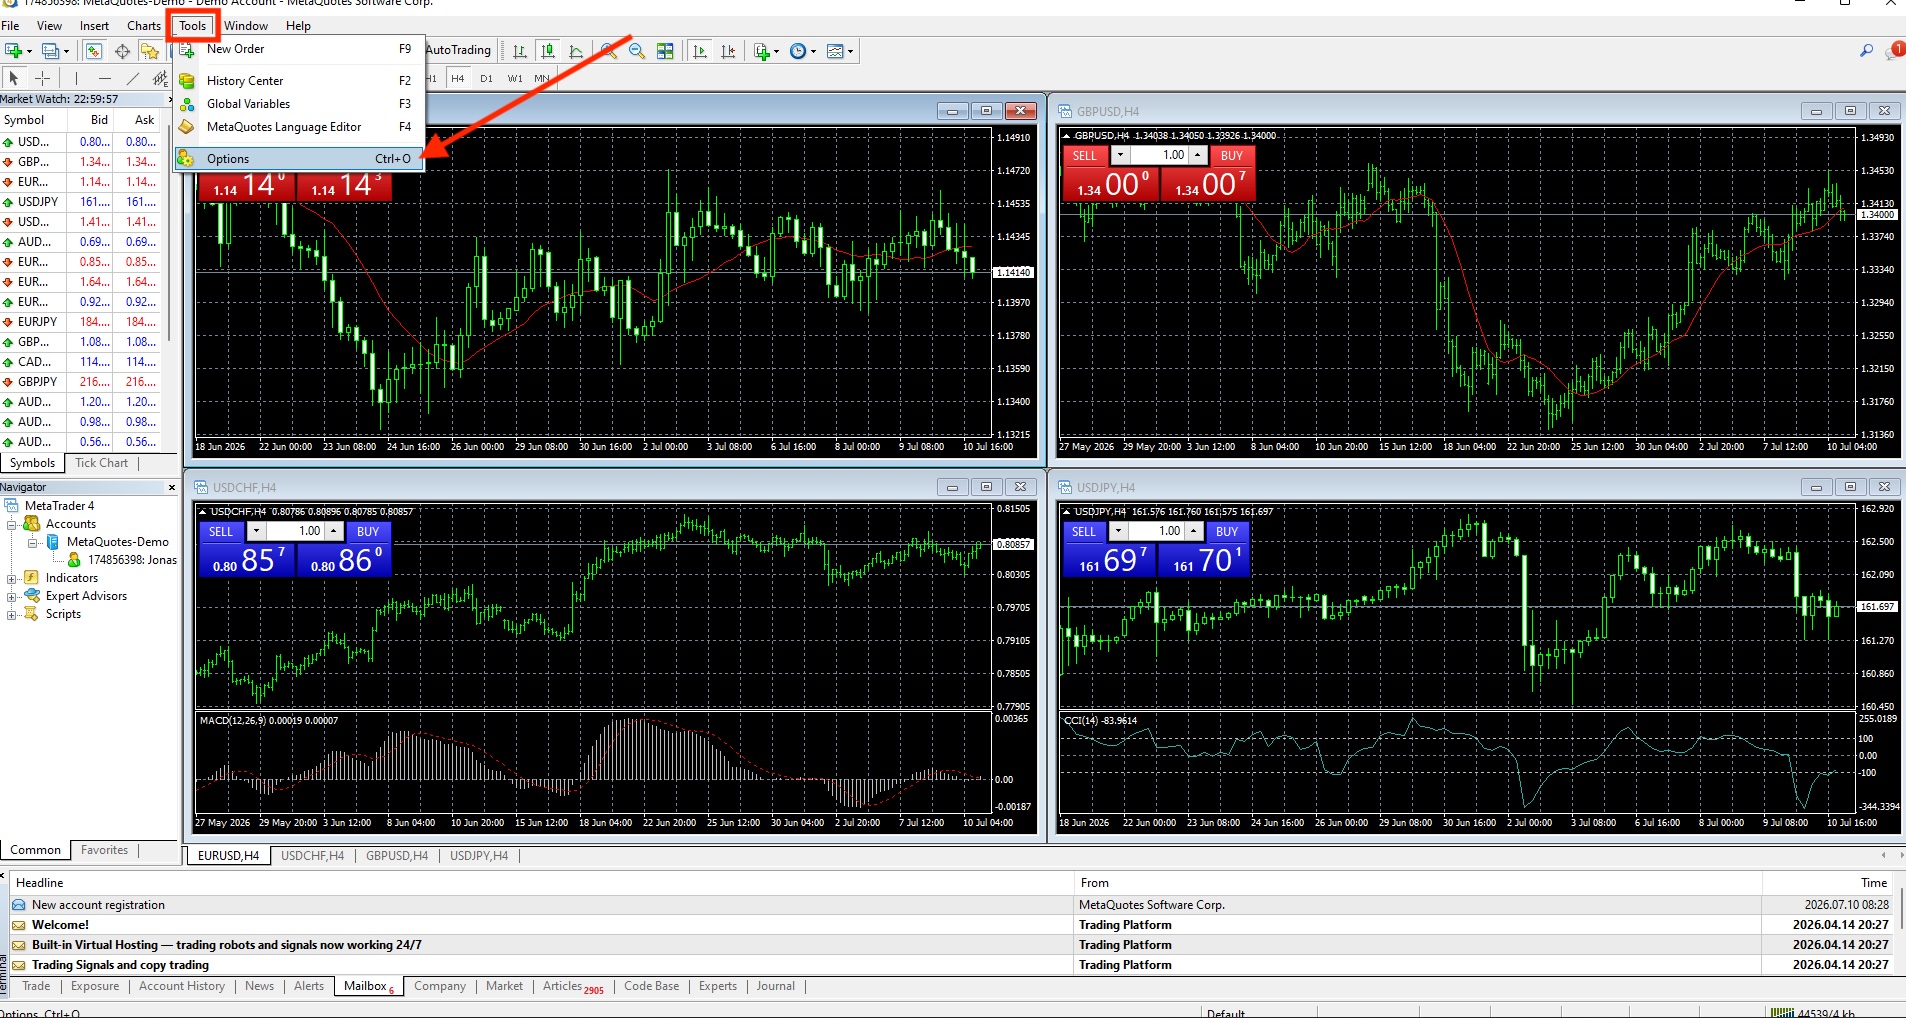Click the New Chart toolbar icon
The height and width of the screenshot is (1018, 1906).
[x=14, y=51]
